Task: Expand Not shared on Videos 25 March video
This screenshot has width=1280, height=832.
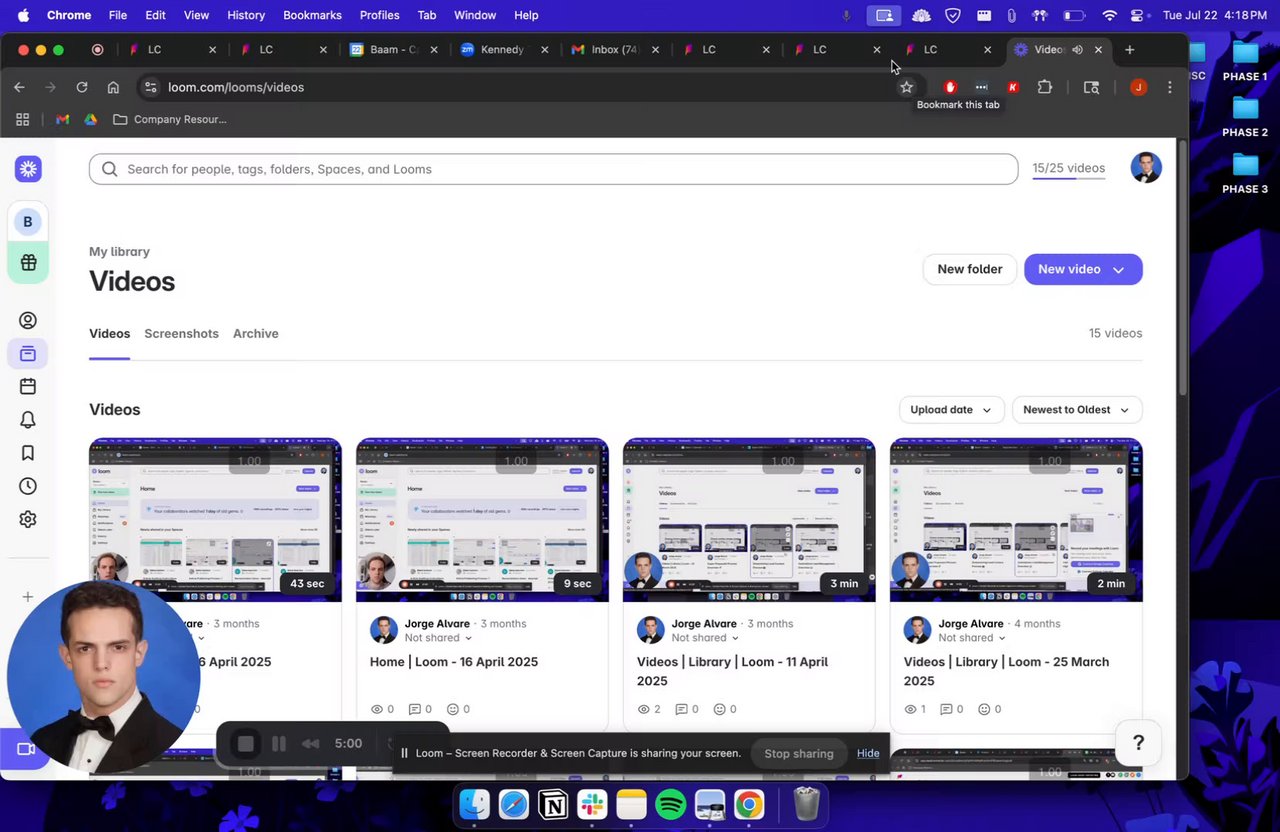Action: (x=973, y=638)
